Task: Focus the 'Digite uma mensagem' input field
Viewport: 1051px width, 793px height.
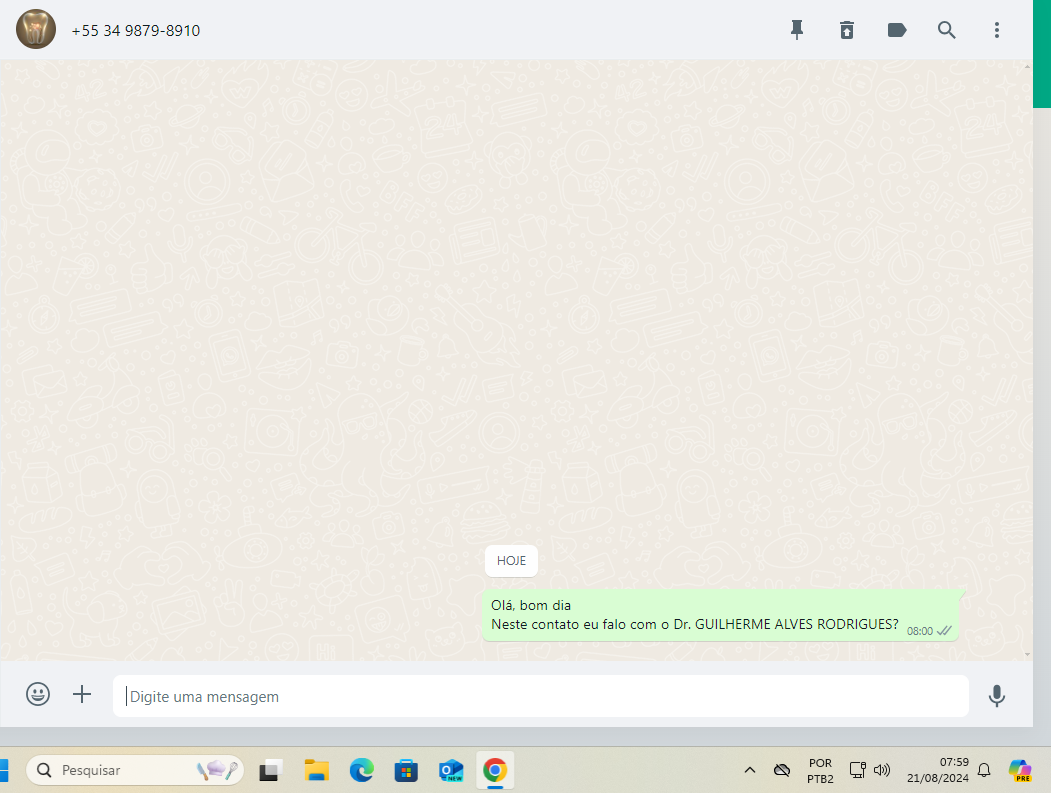Action: tap(540, 696)
